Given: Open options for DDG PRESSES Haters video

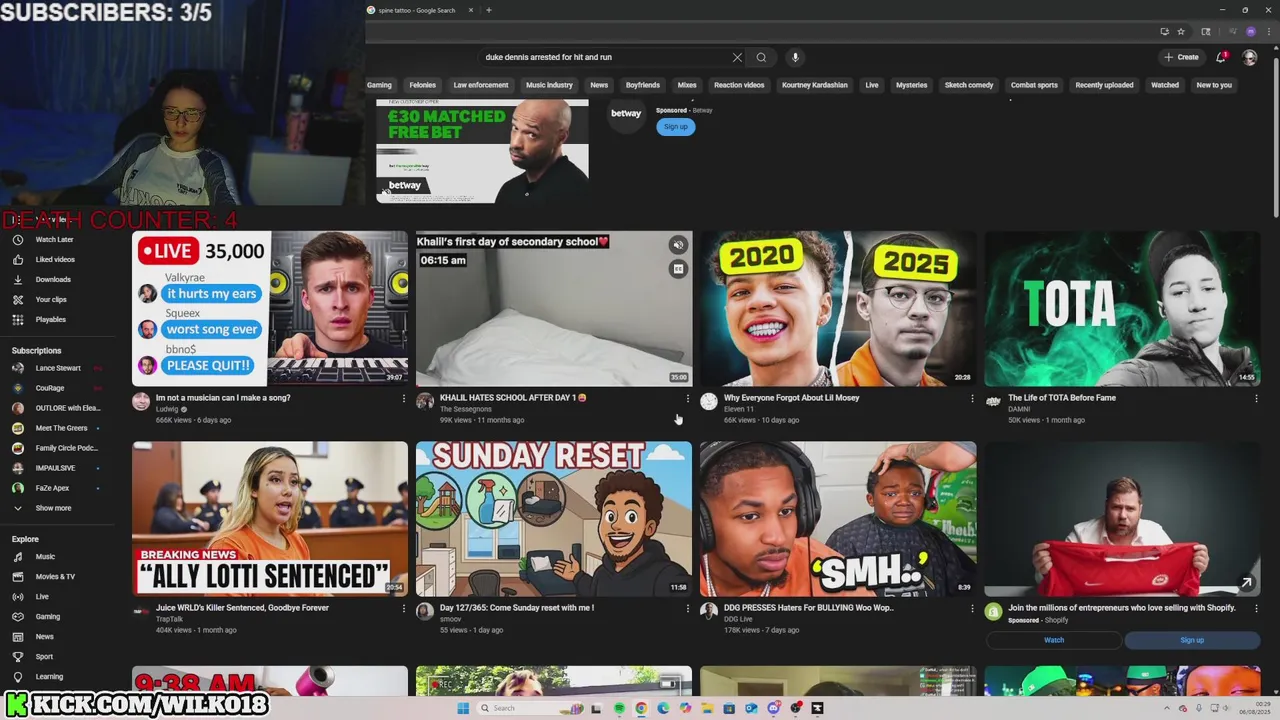Looking at the screenshot, I should (971, 609).
